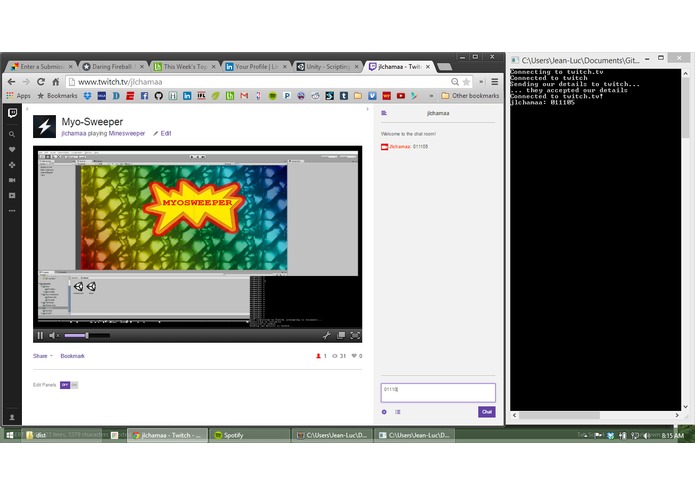Viewport: 695px width, 494px height.
Task: Click the chat rooms icon beside jlchamaa header
Action: coord(384,113)
